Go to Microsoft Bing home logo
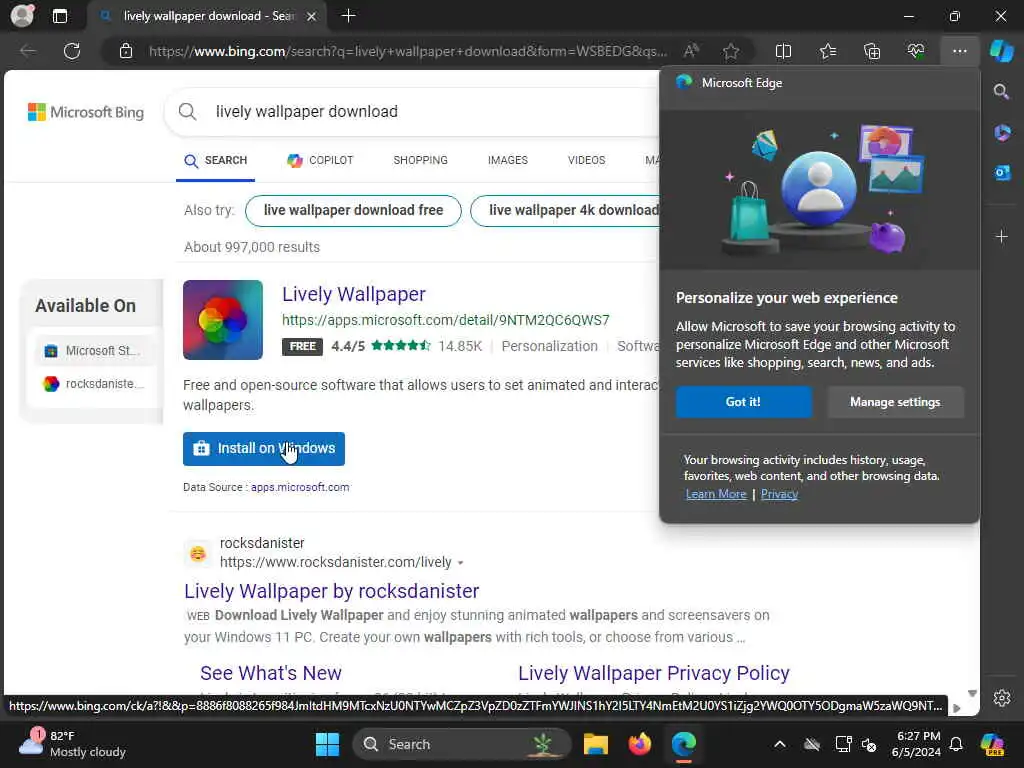Viewport: 1024px width, 768px height. pos(86,112)
